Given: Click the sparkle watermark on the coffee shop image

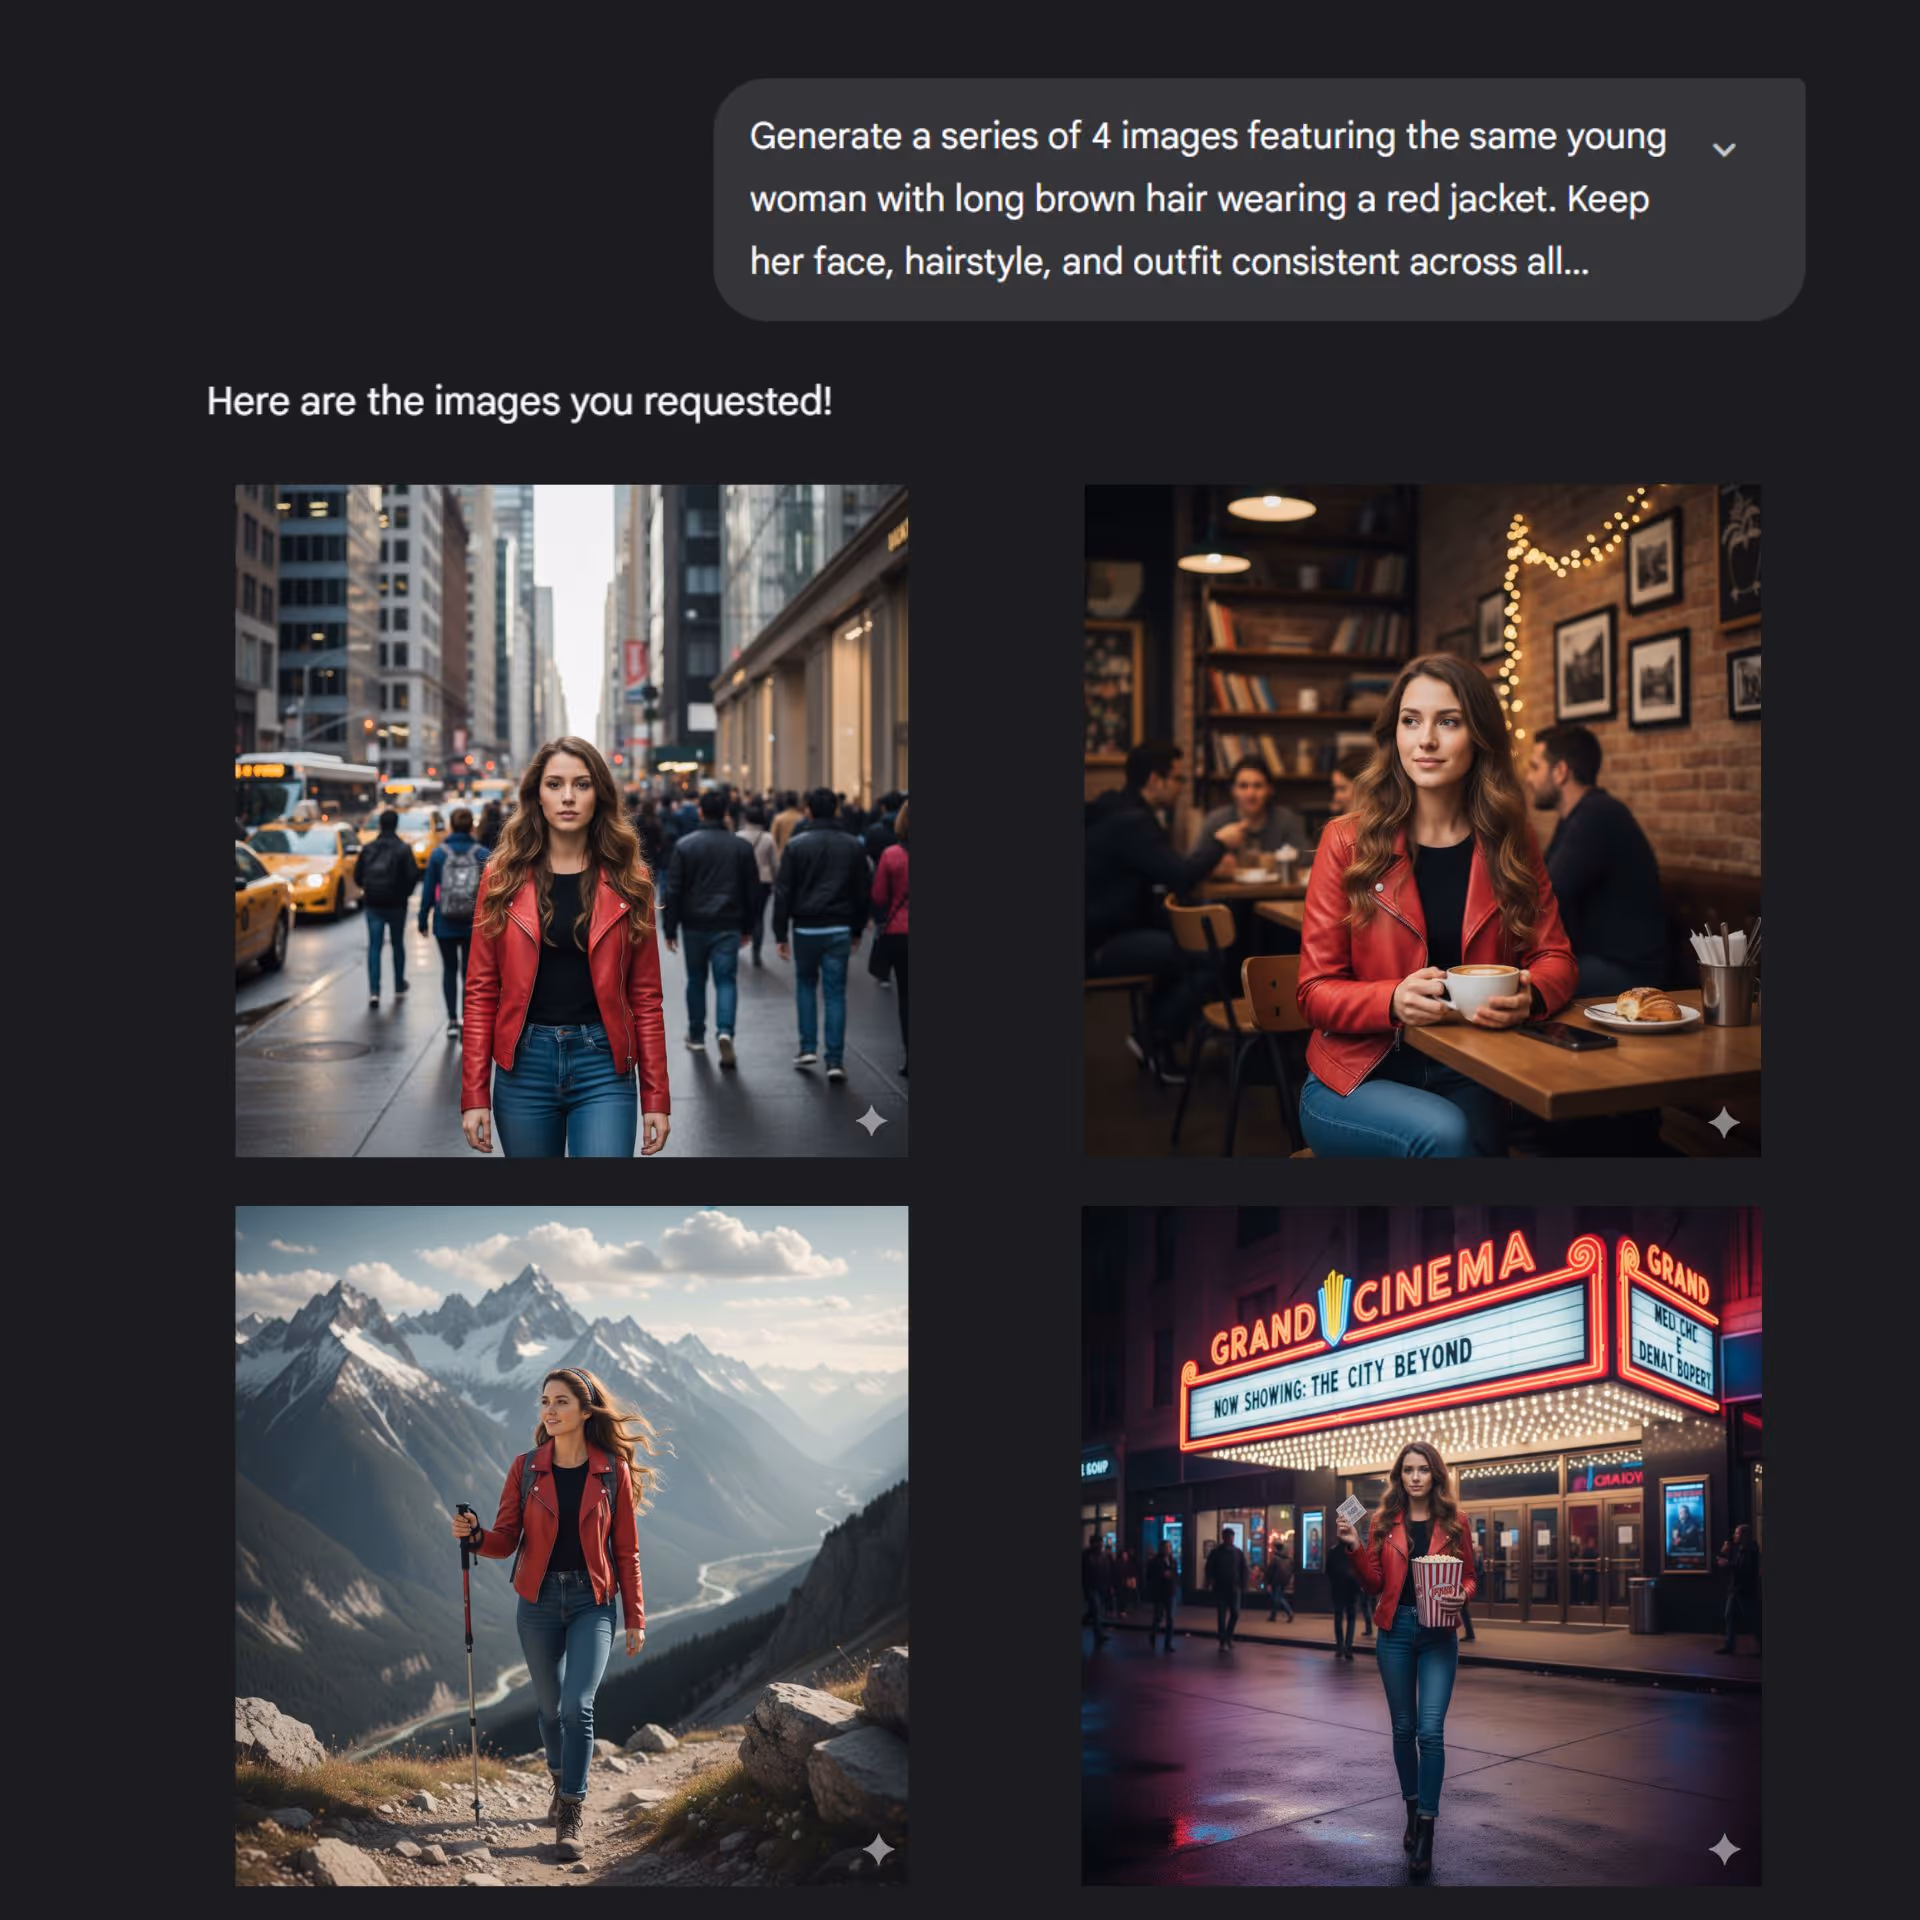Looking at the screenshot, I should (x=1723, y=1123).
